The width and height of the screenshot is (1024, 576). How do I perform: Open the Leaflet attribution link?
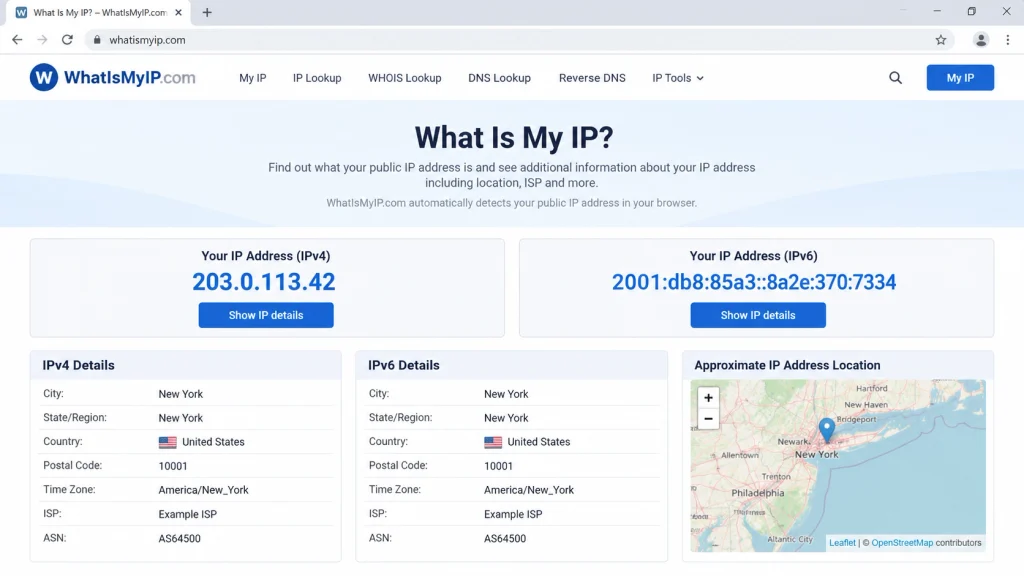[x=842, y=543]
